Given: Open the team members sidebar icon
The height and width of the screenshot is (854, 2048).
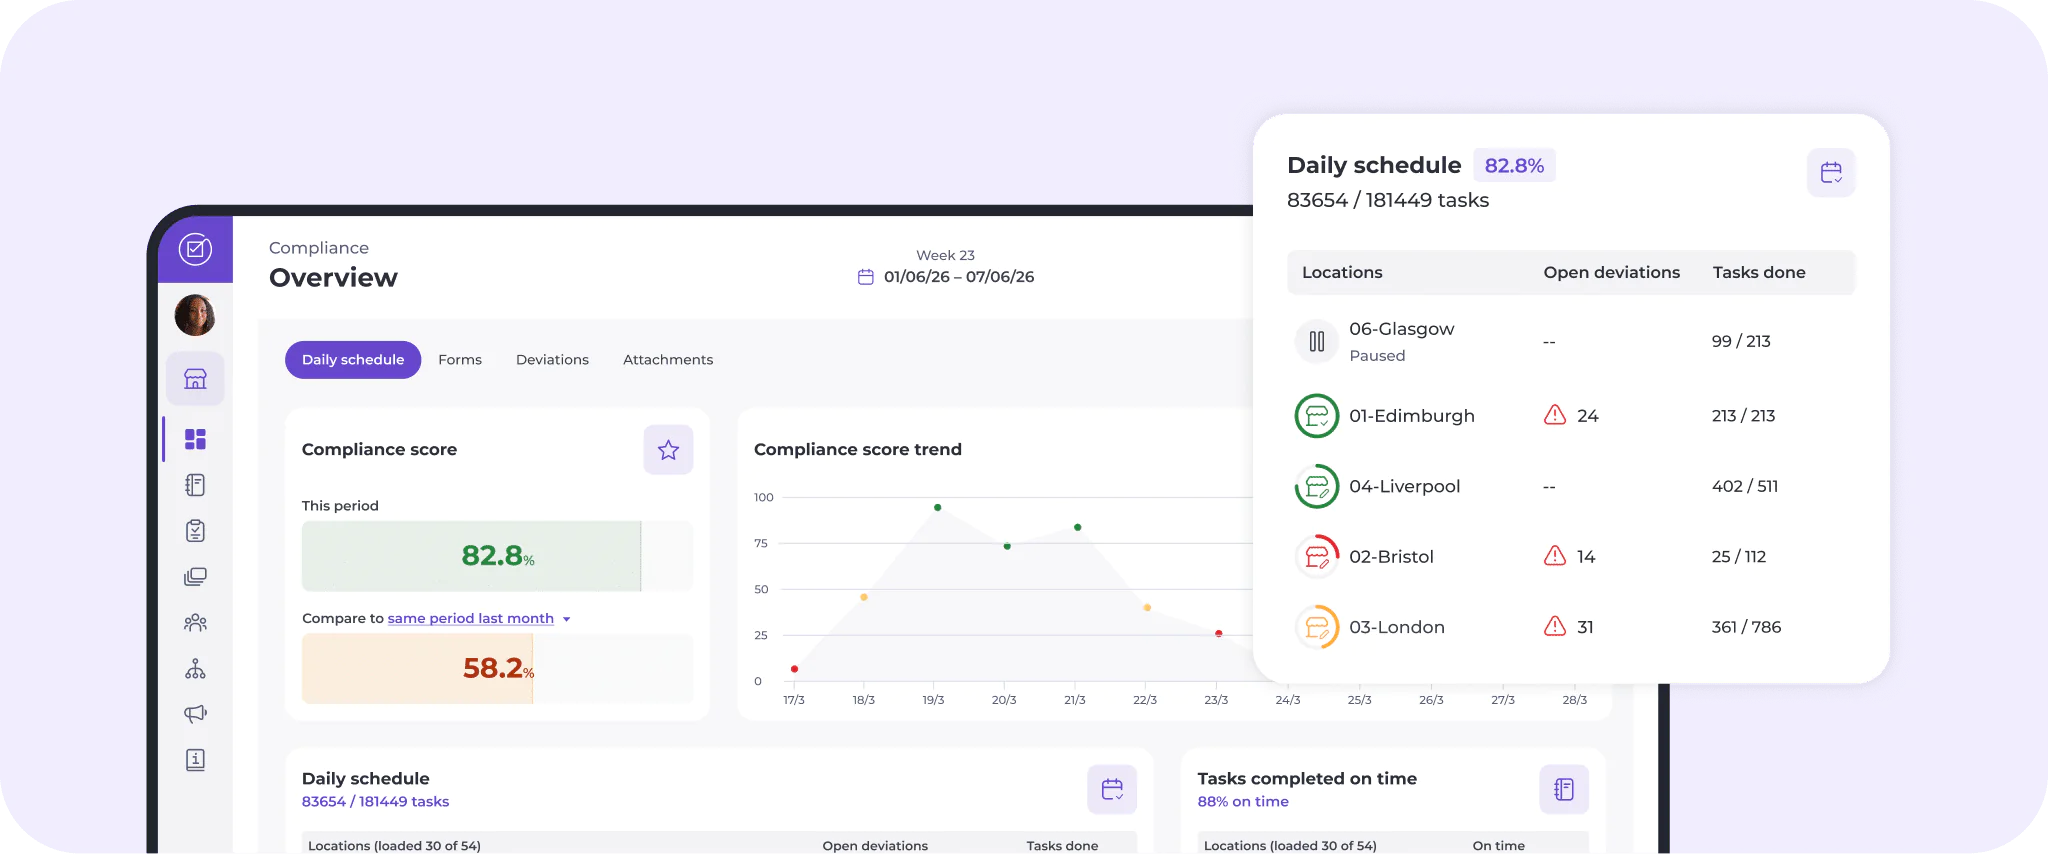Looking at the screenshot, I should pos(195,623).
